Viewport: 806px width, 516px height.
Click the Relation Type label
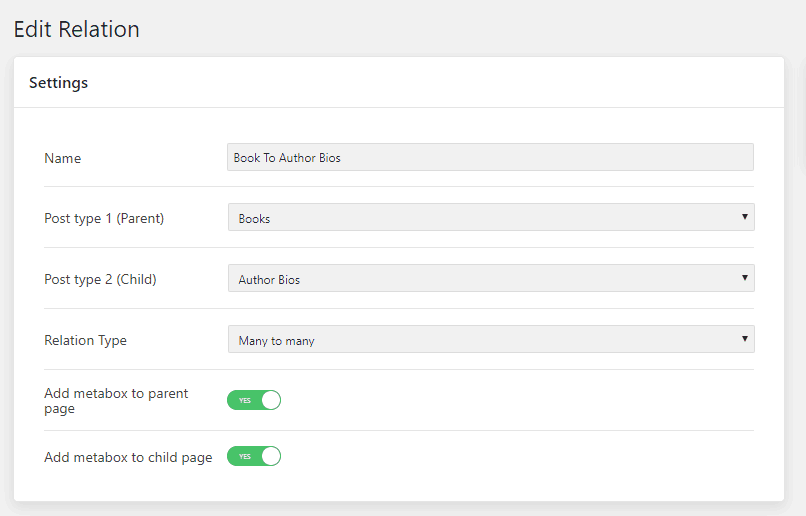click(85, 341)
